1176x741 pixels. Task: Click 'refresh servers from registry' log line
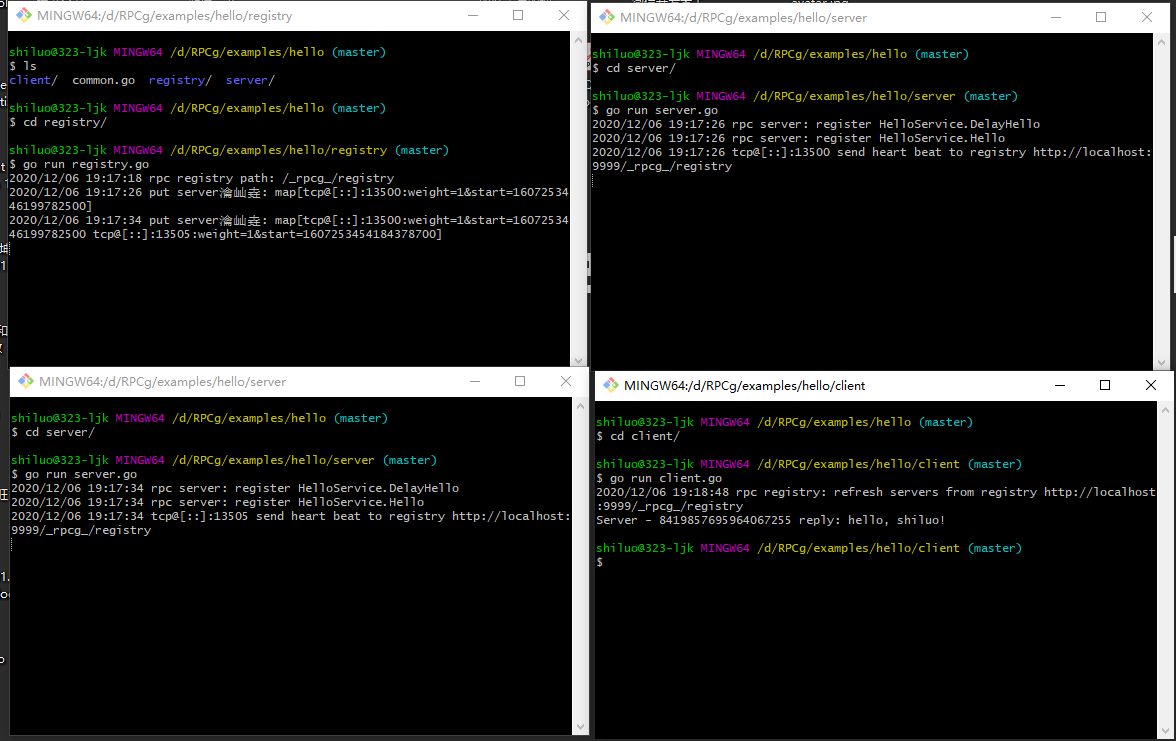(x=876, y=500)
